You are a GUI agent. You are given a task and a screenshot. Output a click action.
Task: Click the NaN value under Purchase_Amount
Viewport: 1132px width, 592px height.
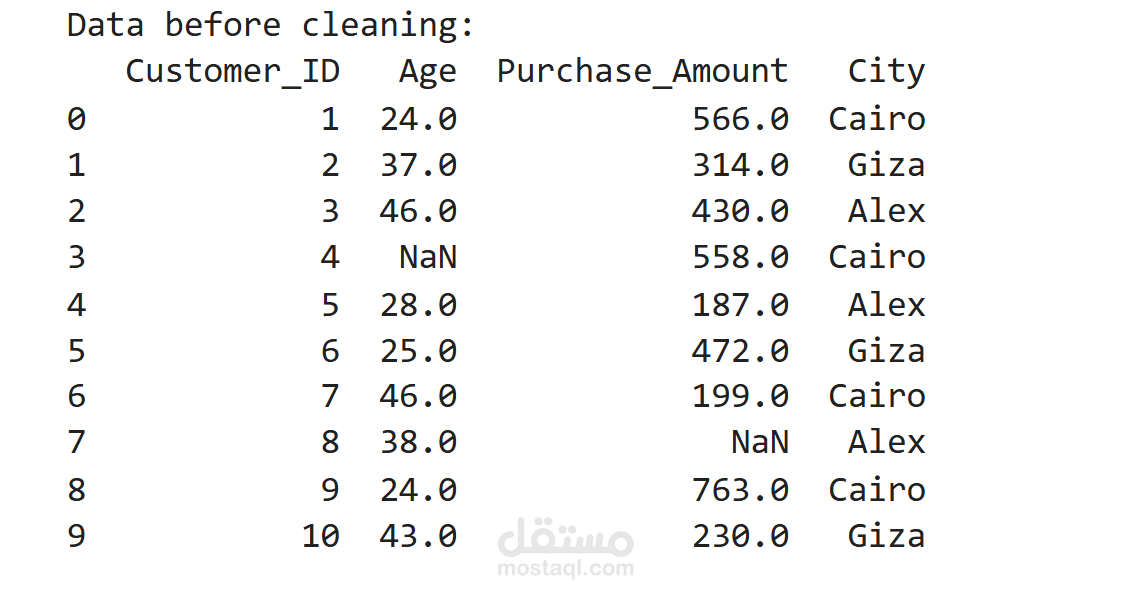(759, 442)
